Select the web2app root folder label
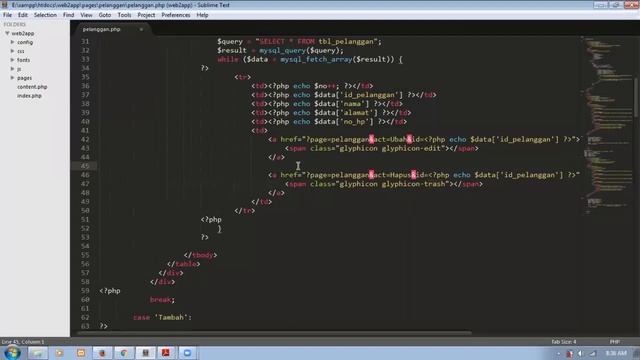Image resolution: width=640 pixels, height=360 pixels. point(23,33)
